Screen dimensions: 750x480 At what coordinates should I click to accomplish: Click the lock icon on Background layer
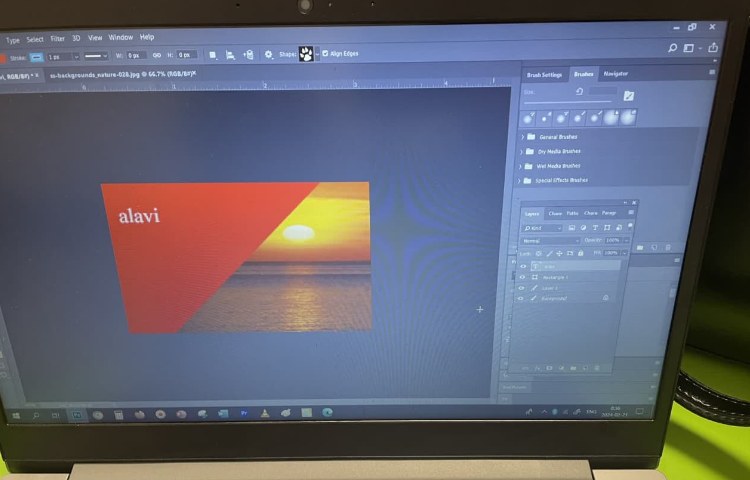[x=605, y=298]
